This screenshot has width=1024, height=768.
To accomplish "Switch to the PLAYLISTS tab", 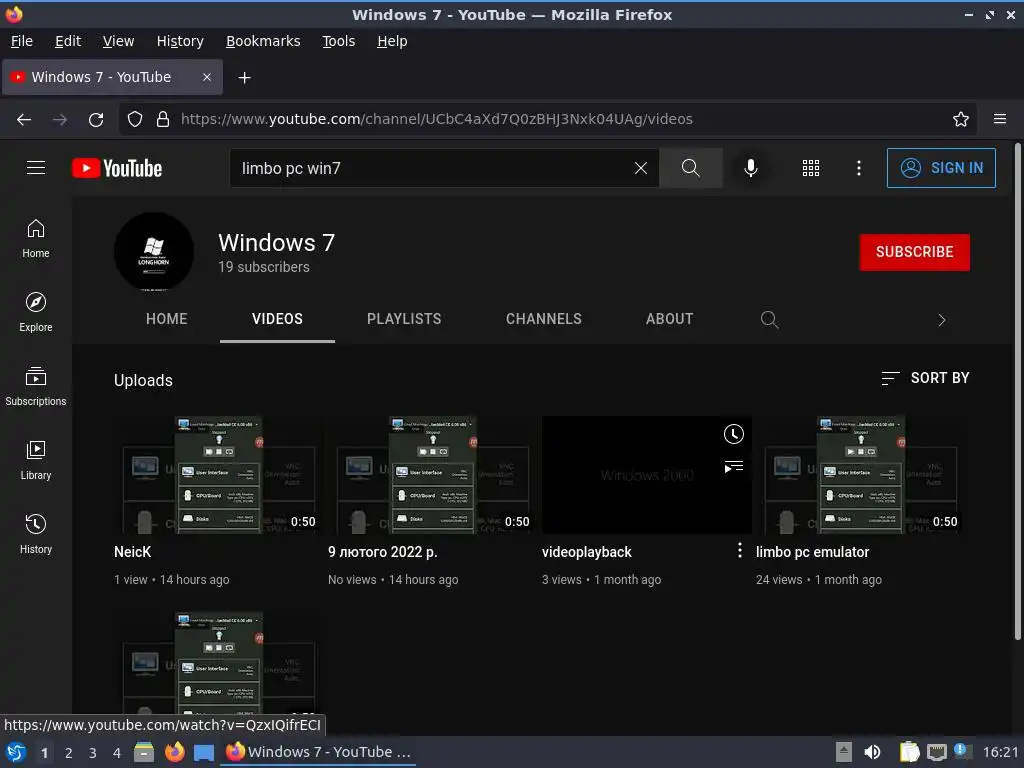I will [x=404, y=319].
